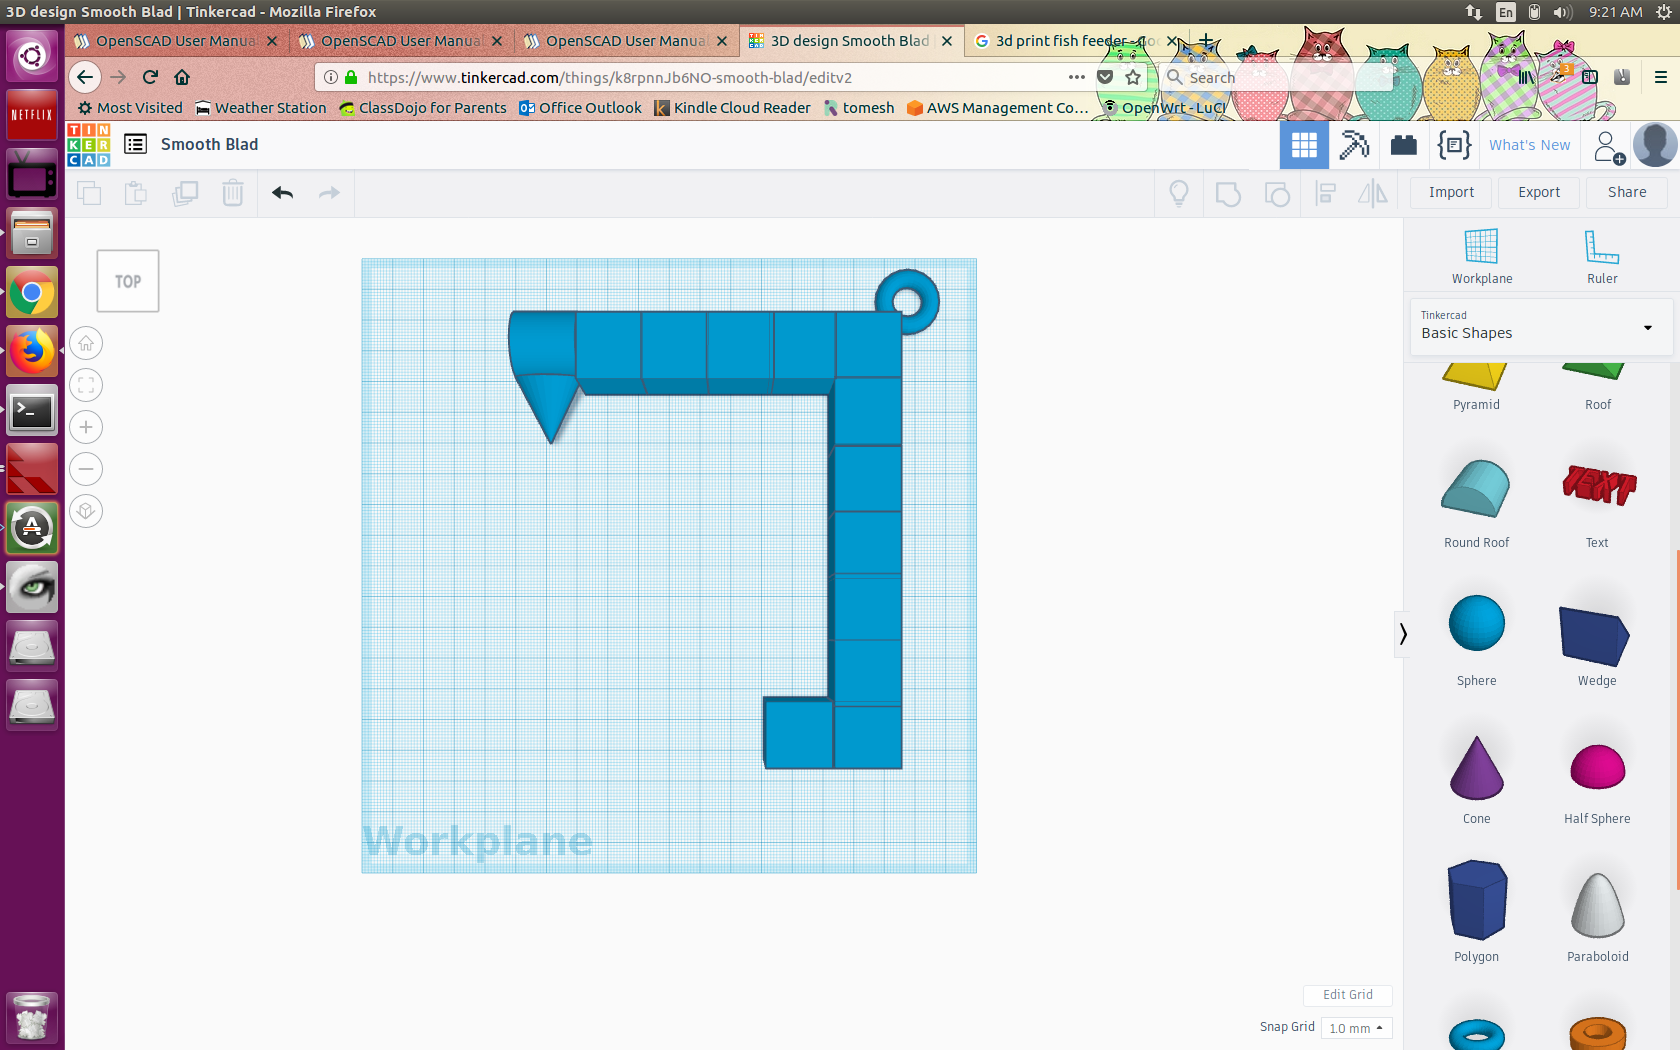Switch to the 3D design grid view

(1304, 145)
